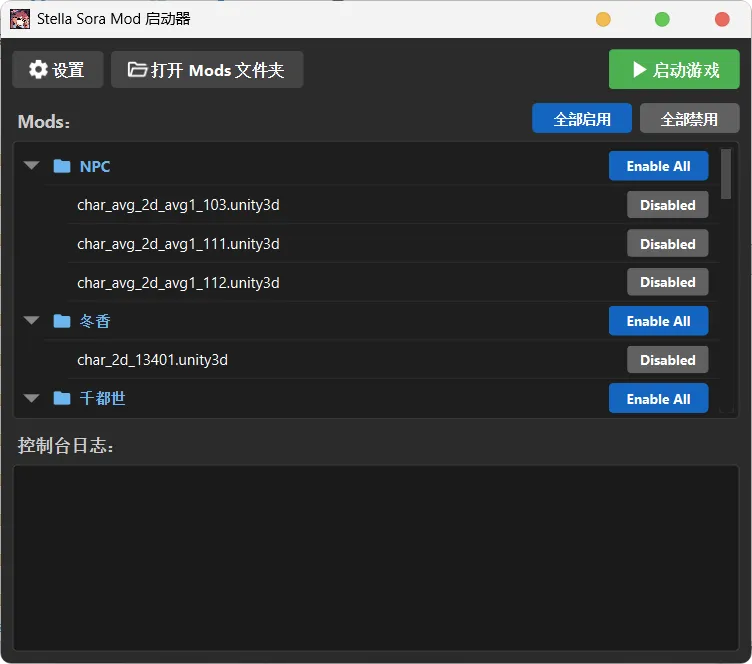Click Enable All for the NPC group
752x664 pixels.
tap(658, 166)
